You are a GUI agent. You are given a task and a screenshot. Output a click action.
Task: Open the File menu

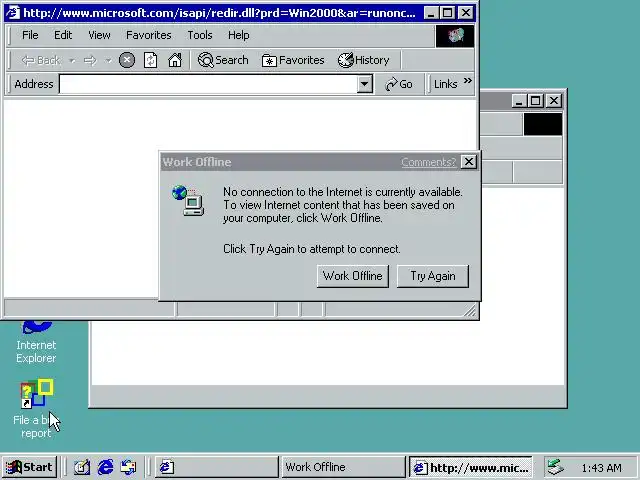[30, 35]
